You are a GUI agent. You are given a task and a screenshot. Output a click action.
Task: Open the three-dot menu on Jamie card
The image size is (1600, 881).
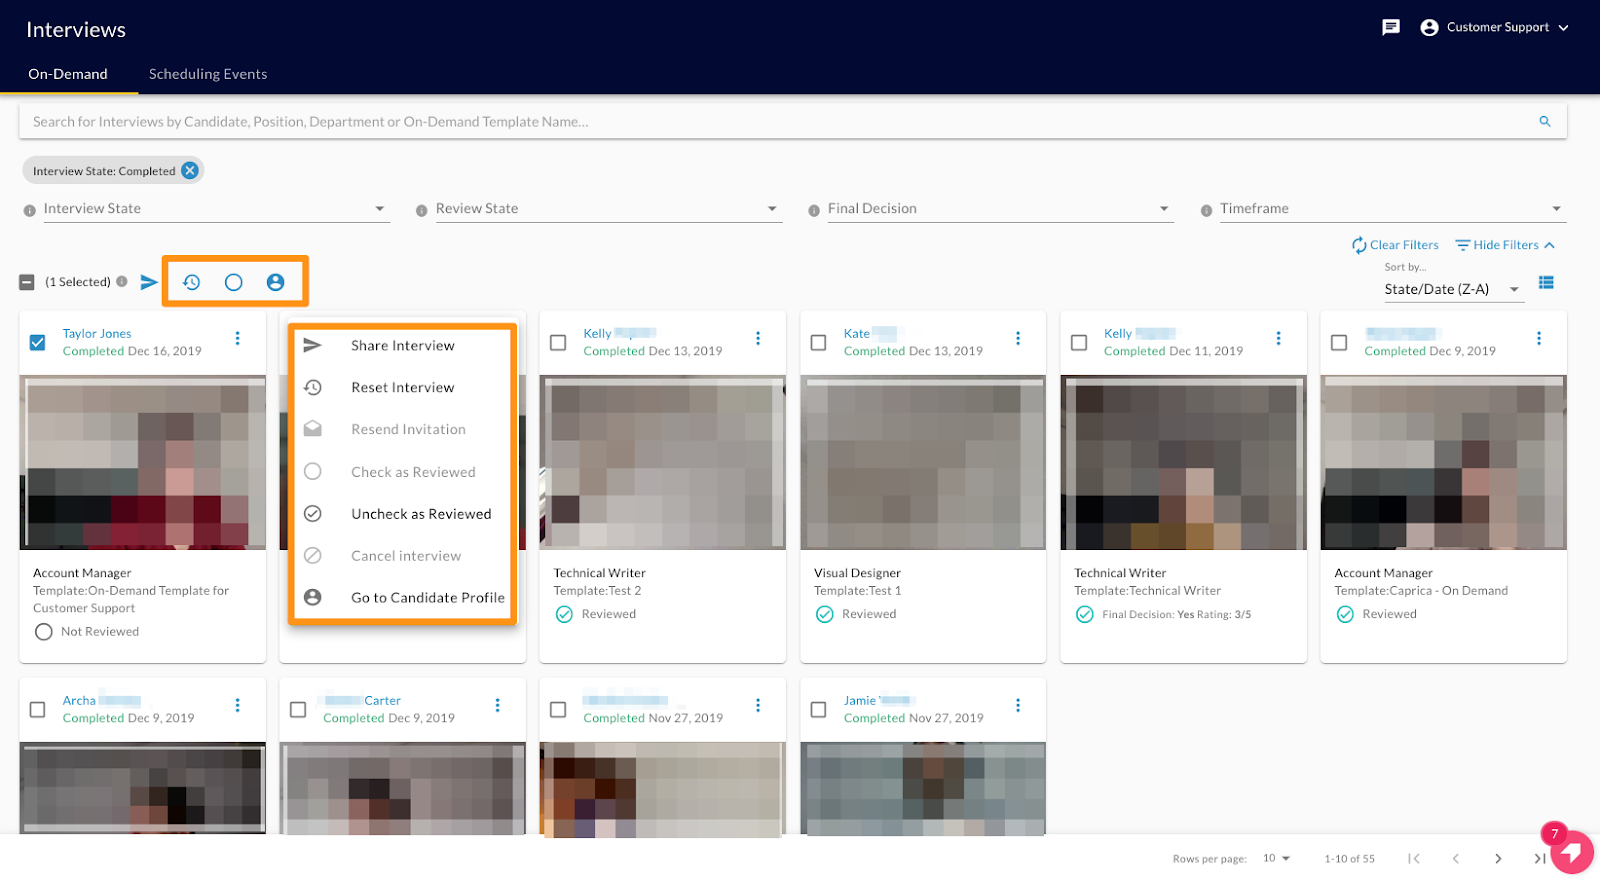coord(1018,706)
